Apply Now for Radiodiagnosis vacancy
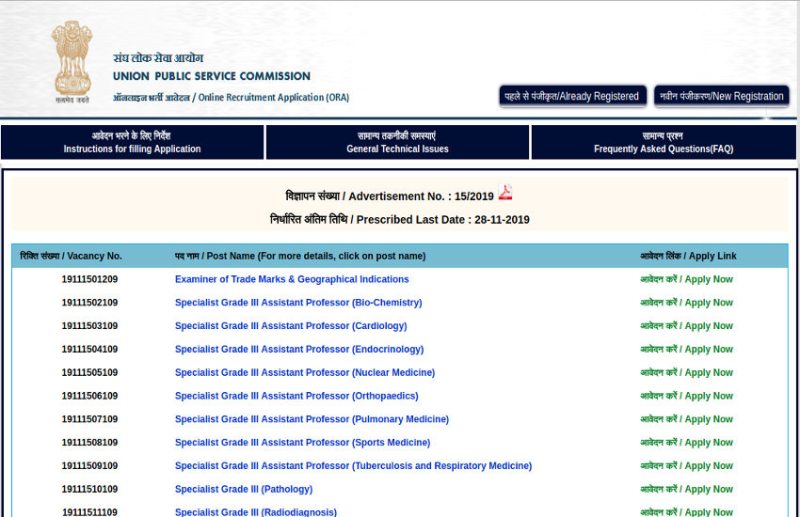 tap(687, 512)
